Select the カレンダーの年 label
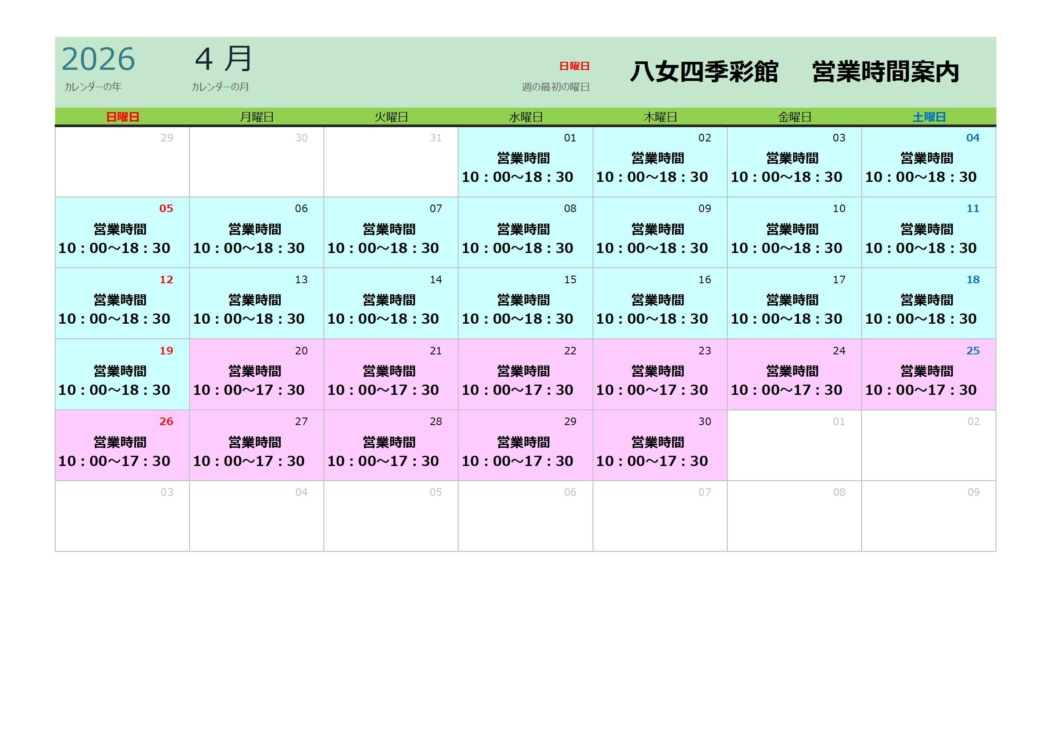Viewport: 1040px width, 735px height. pos(92,87)
